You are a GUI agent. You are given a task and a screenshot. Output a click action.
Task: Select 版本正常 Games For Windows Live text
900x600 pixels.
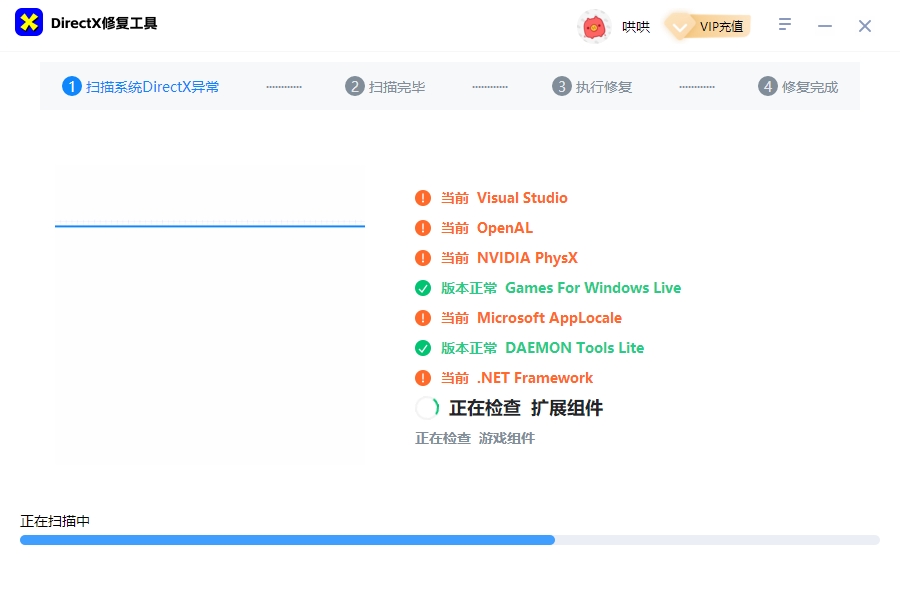pos(561,288)
